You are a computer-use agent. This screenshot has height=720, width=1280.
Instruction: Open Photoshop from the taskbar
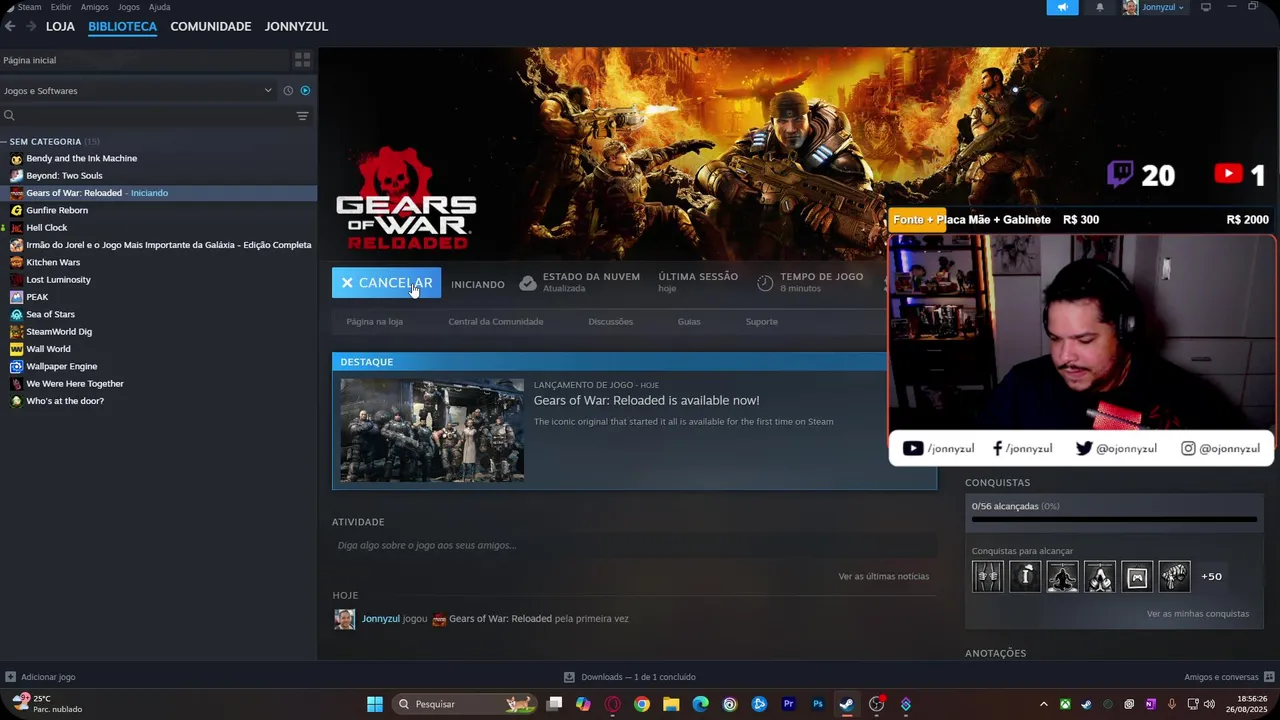point(818,704)
